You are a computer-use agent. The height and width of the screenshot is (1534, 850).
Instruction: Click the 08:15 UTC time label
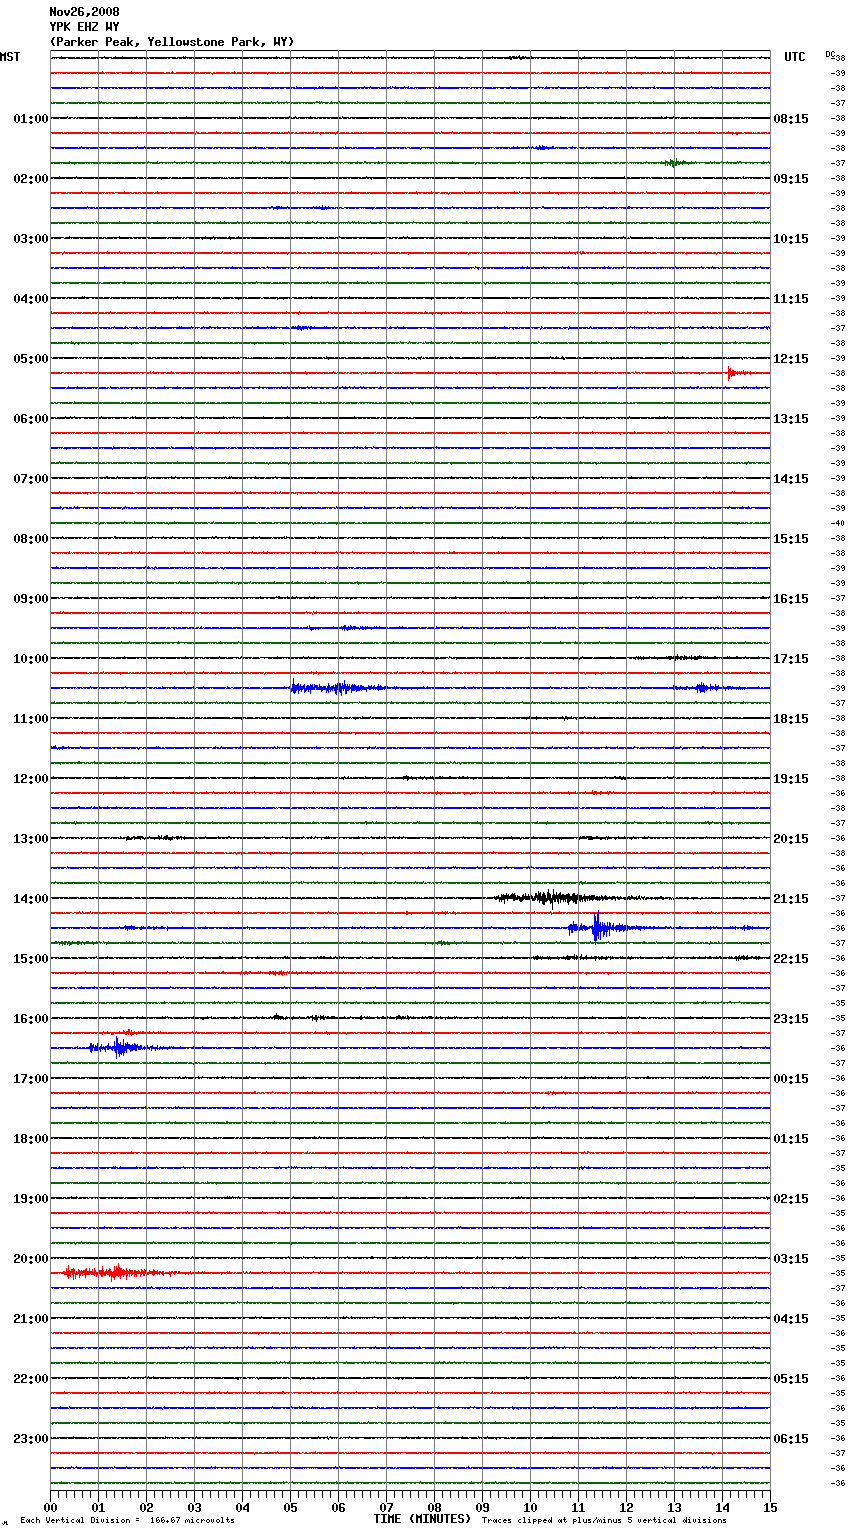[x=791, y=119]
